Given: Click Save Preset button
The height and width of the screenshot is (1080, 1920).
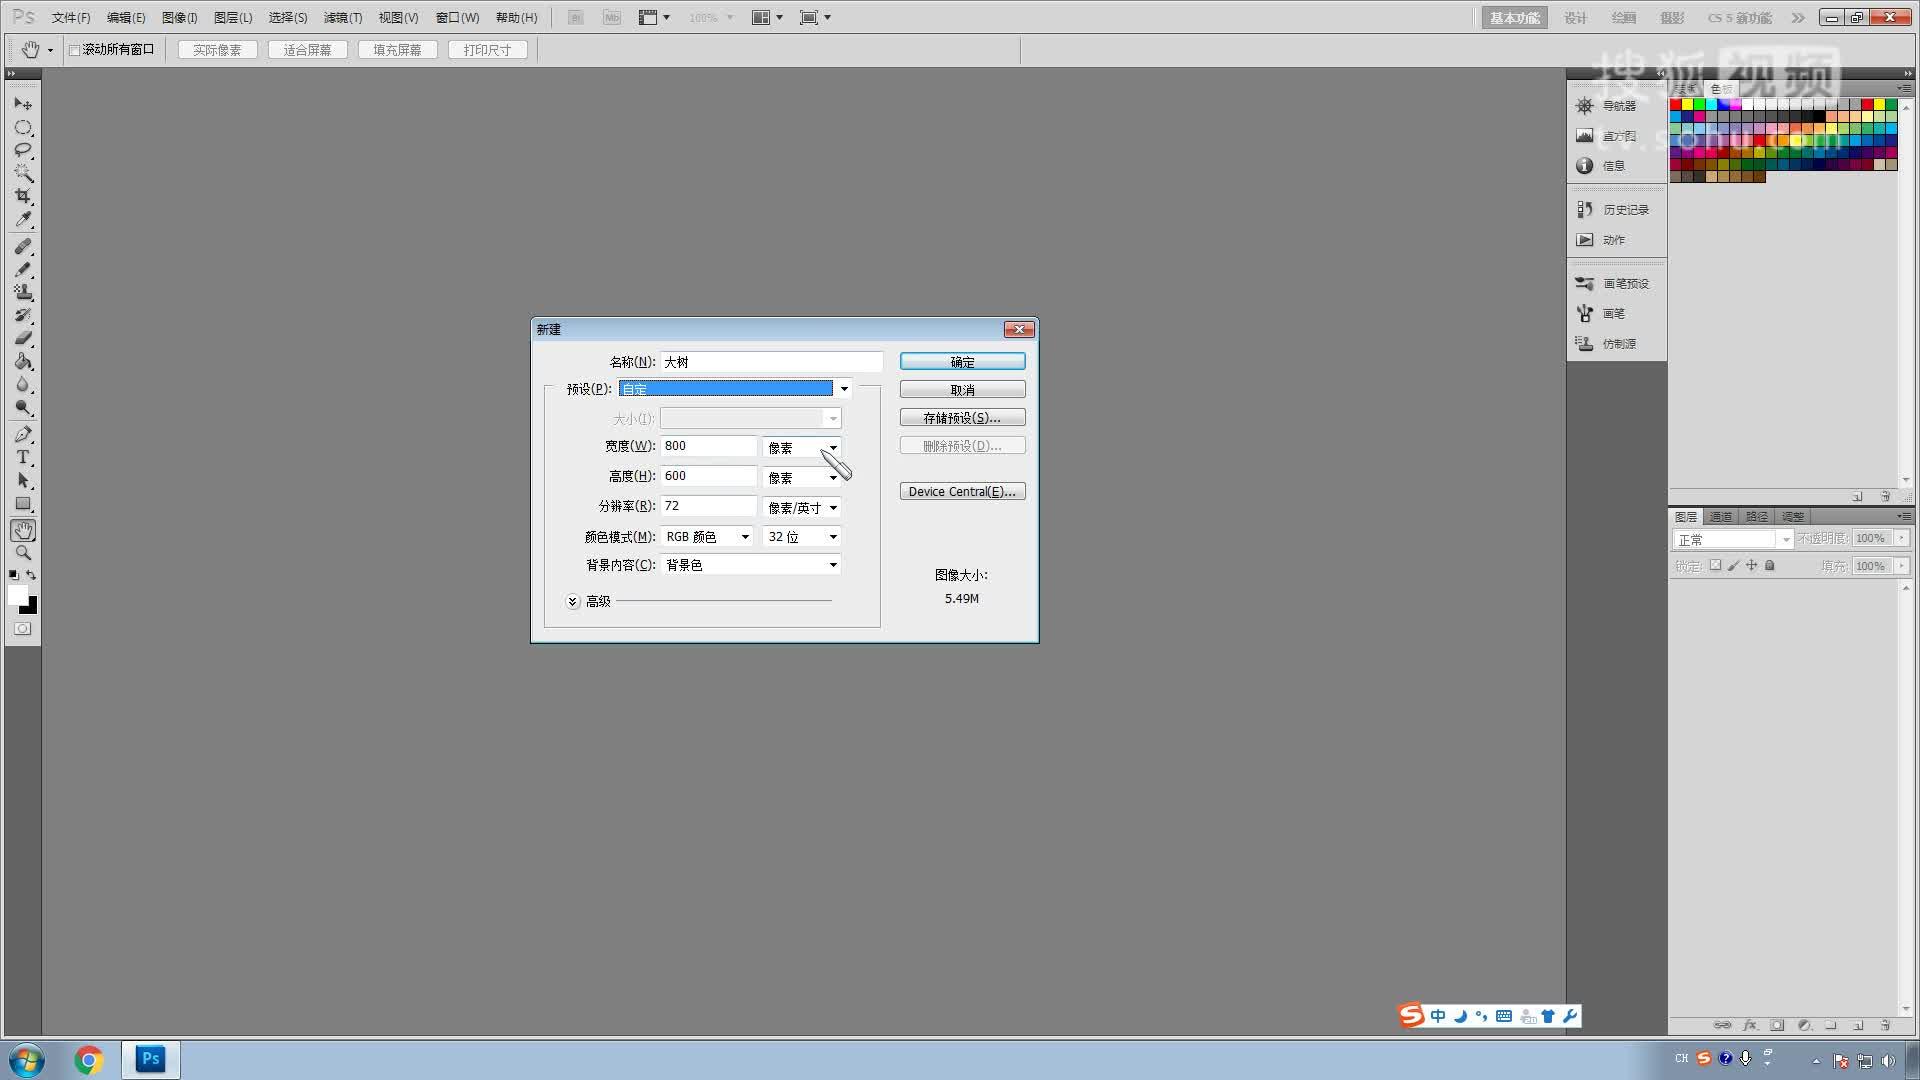Looking at the screenshot, I should (962, 418).
